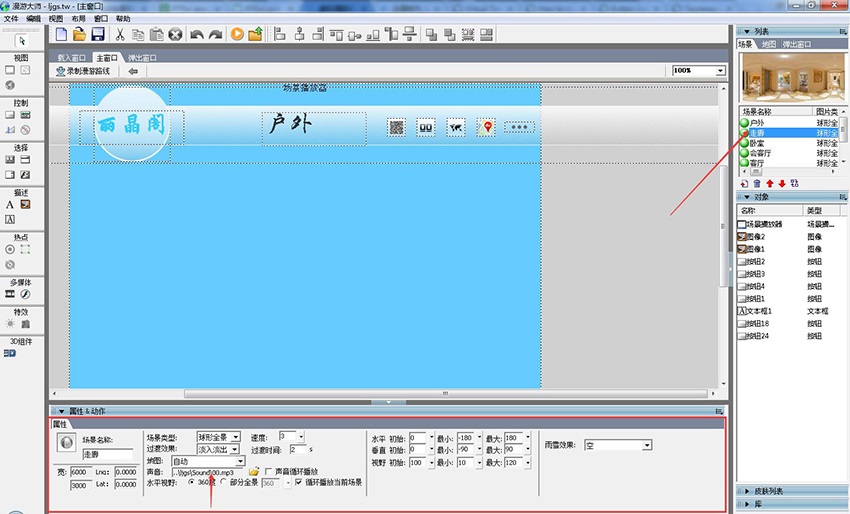Click the Undo arrow icon

(x=197, y=34)
